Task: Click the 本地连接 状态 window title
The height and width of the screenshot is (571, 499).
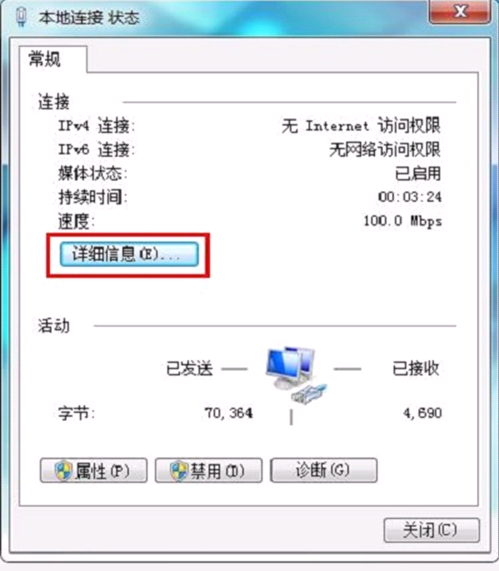Action: pos(89,17)
